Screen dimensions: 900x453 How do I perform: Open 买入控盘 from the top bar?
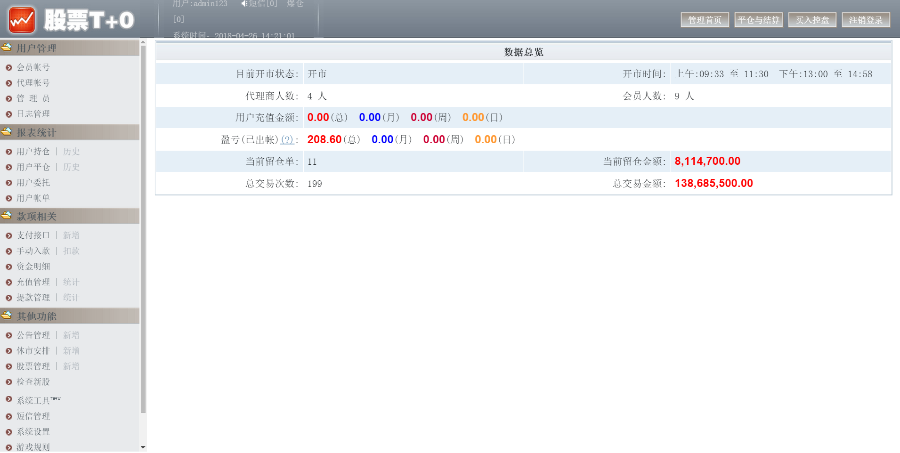[x=812, y=20]
